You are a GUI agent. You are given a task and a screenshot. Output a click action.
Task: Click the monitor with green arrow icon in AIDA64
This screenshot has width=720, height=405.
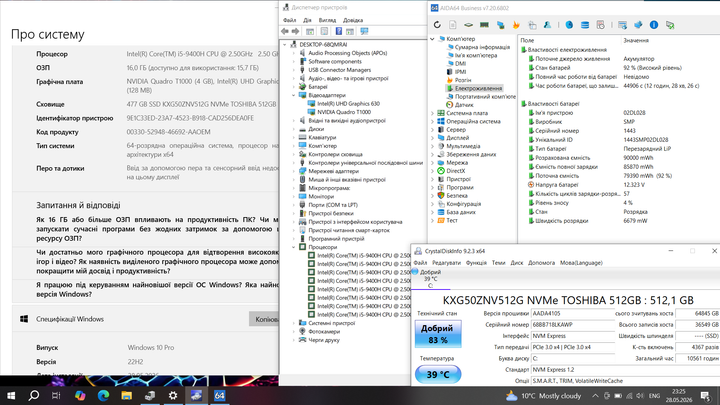[670, 25]
